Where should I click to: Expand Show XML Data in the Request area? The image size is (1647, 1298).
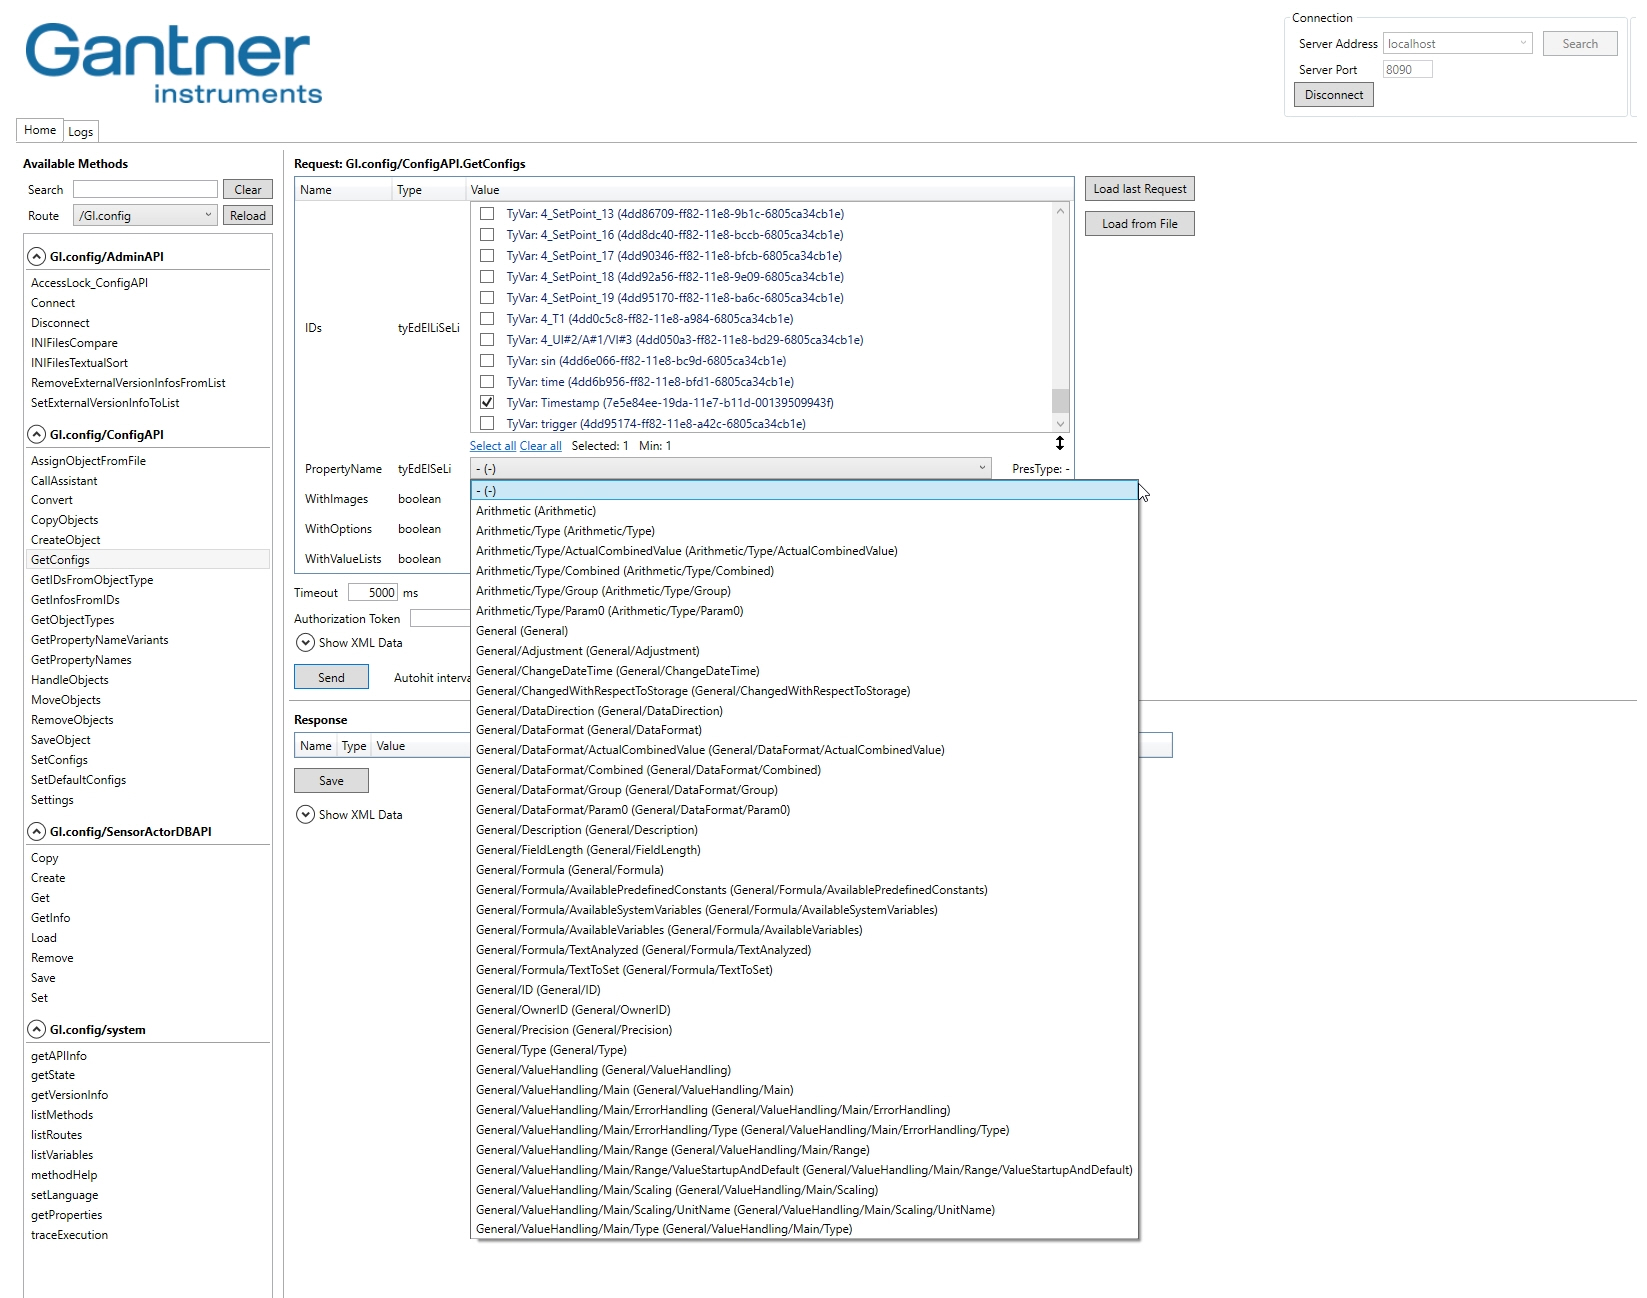305,642
